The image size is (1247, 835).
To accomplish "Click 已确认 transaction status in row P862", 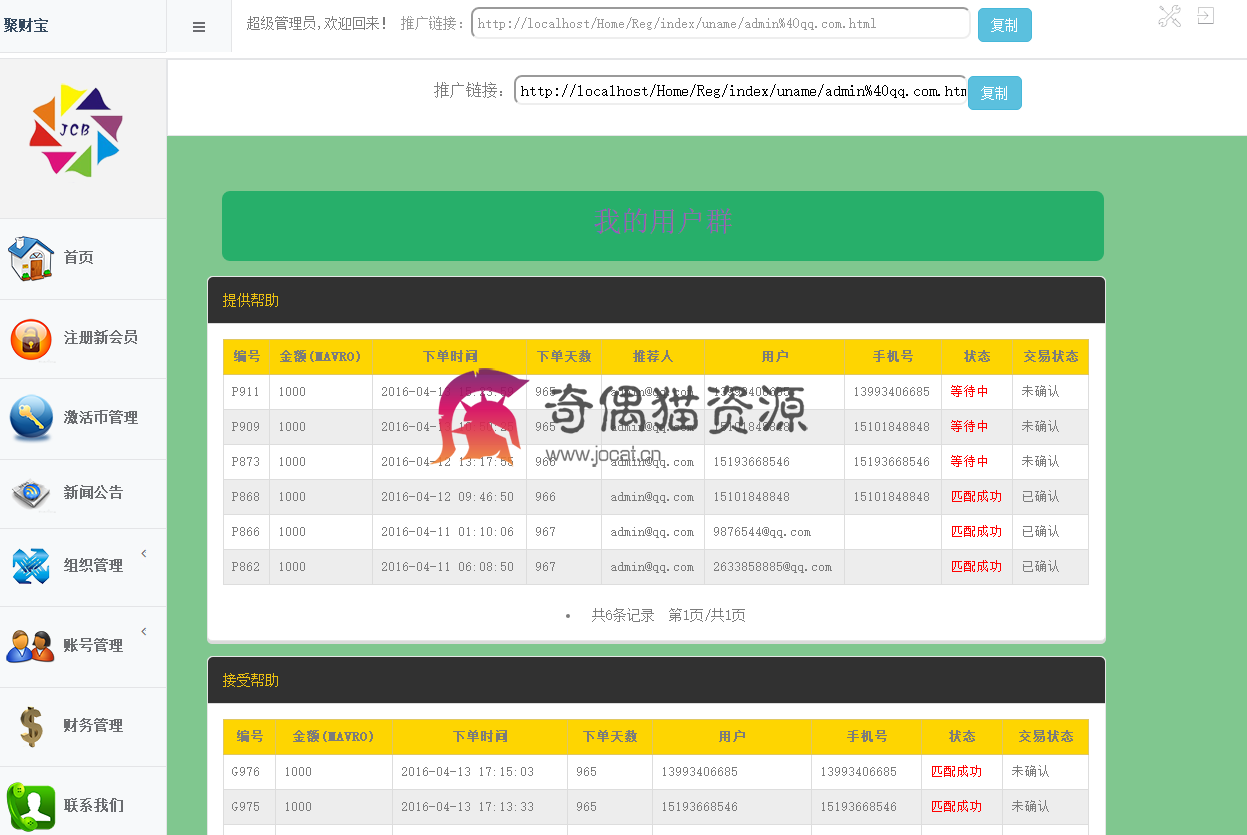I will pyautogui.click(x=1040, y=567).
